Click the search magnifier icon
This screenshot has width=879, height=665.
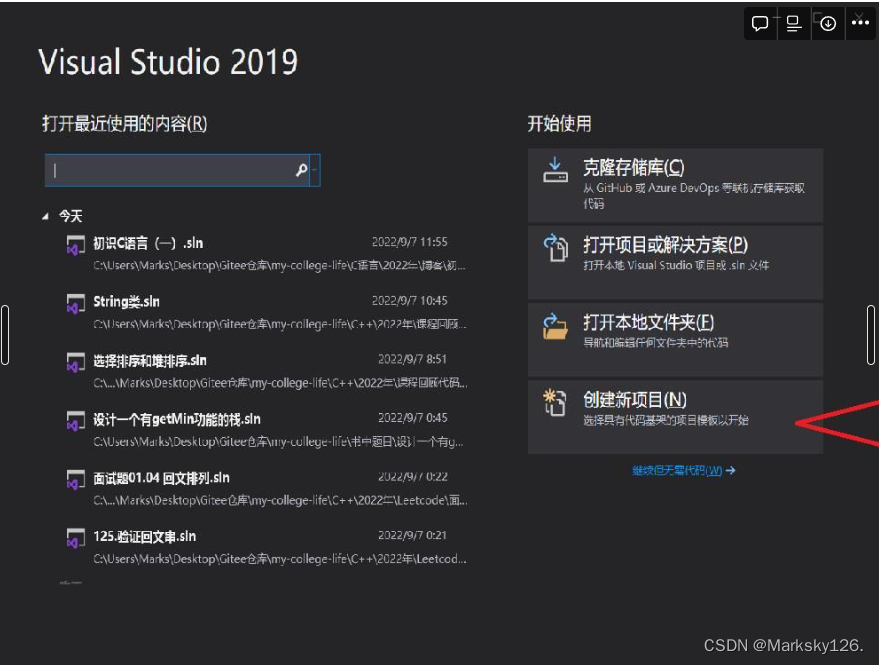click(302, 170)
